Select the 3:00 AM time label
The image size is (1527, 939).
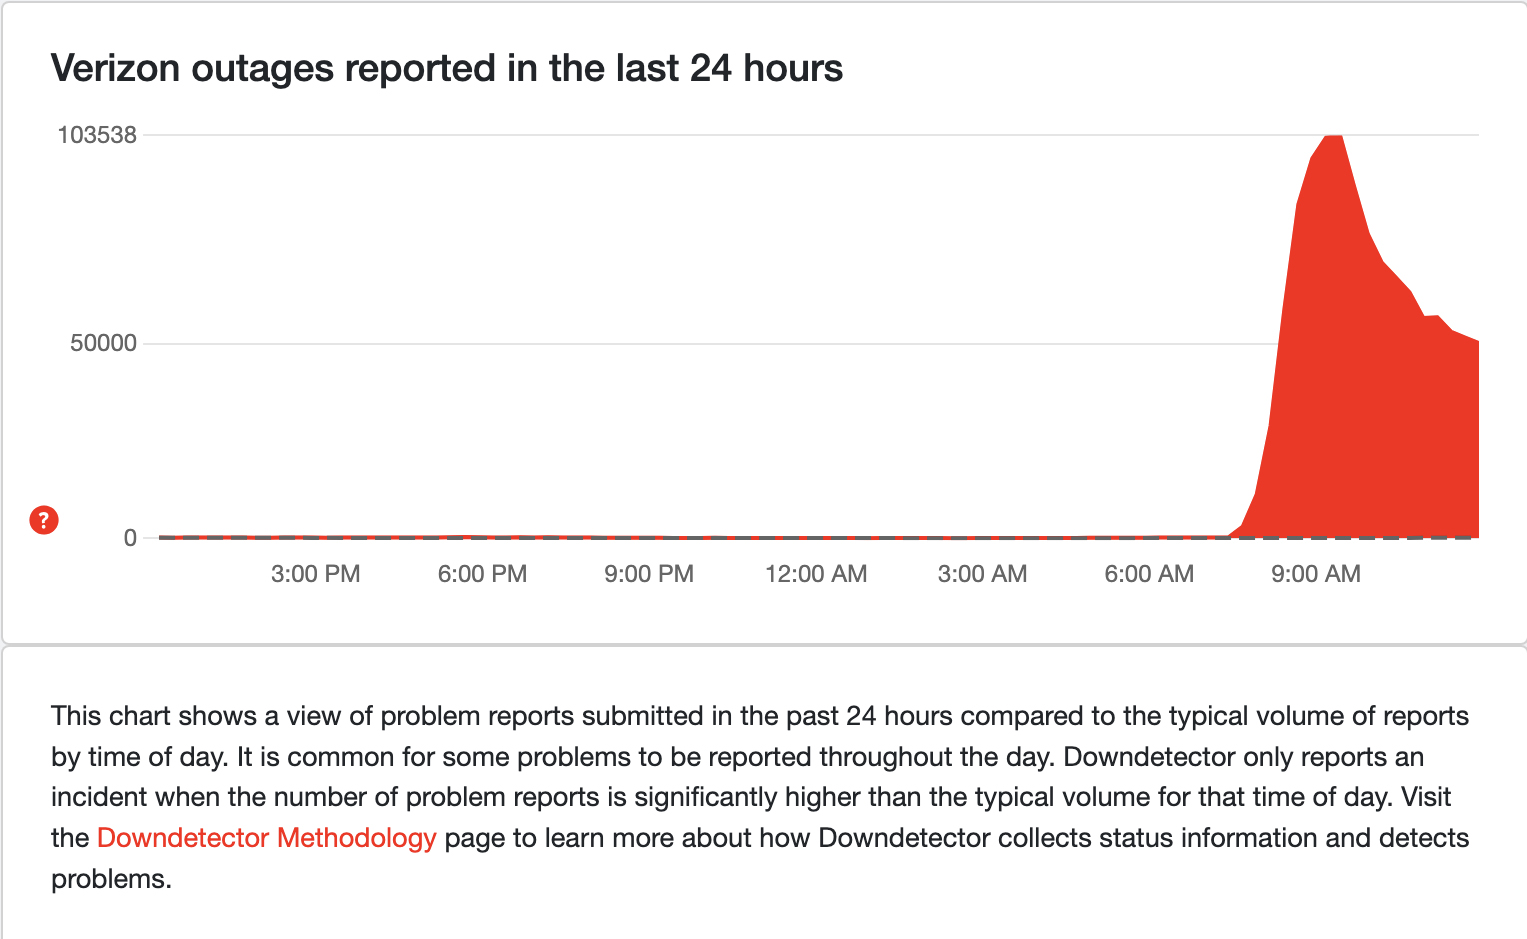pos(982,574)
